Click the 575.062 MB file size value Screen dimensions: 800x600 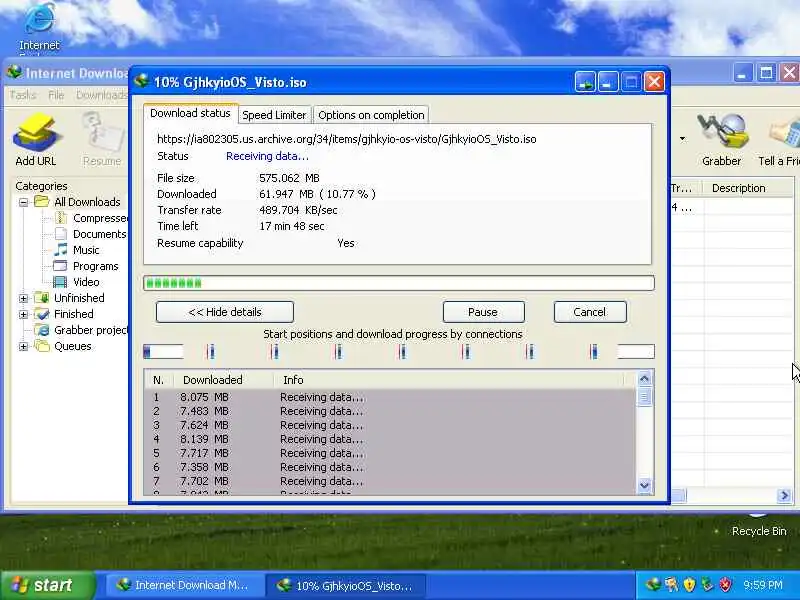(x=289, y=178)
